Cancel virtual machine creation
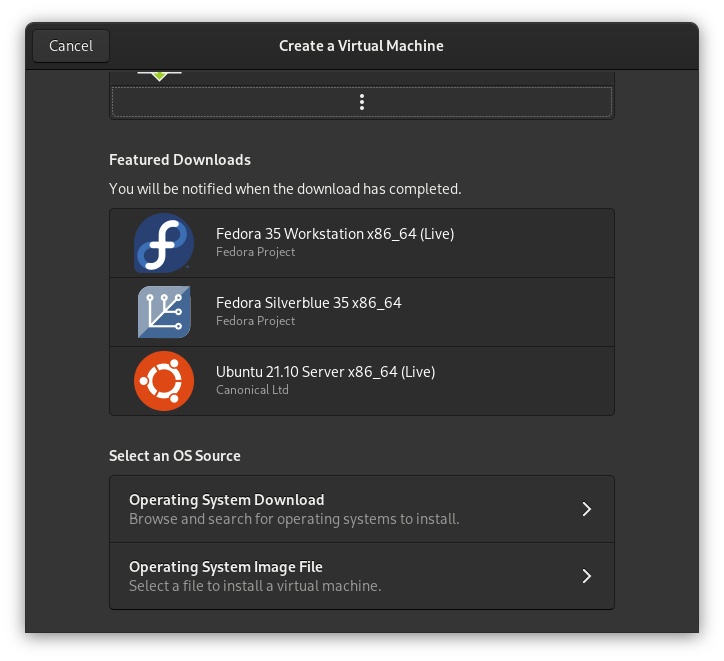Image resolution: width=724 pixels, height=661 pixels. coord(71,46)
